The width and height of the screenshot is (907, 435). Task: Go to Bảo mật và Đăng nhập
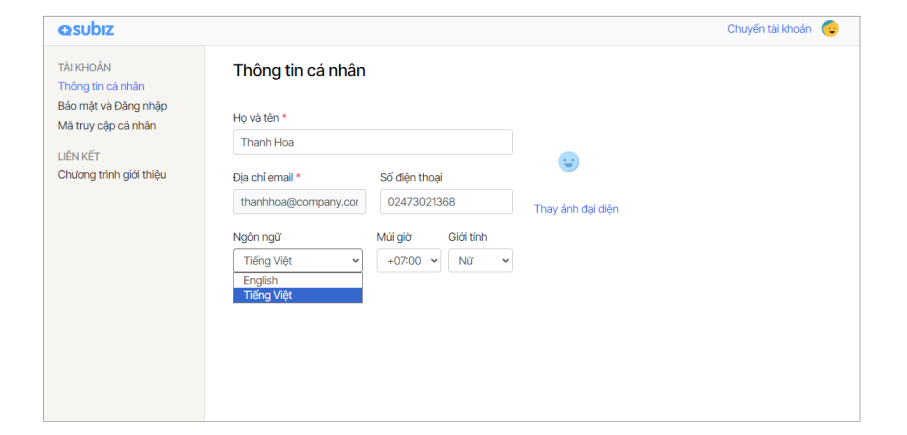click(x=112, y=106)
